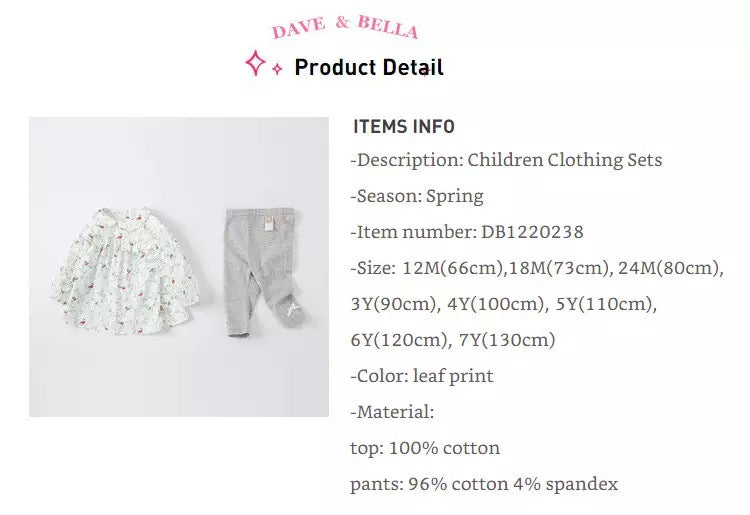Viewport: 750px width, 515px height.
Task: Click the Children Clothing Sets description line
Action: click(506, 160)
